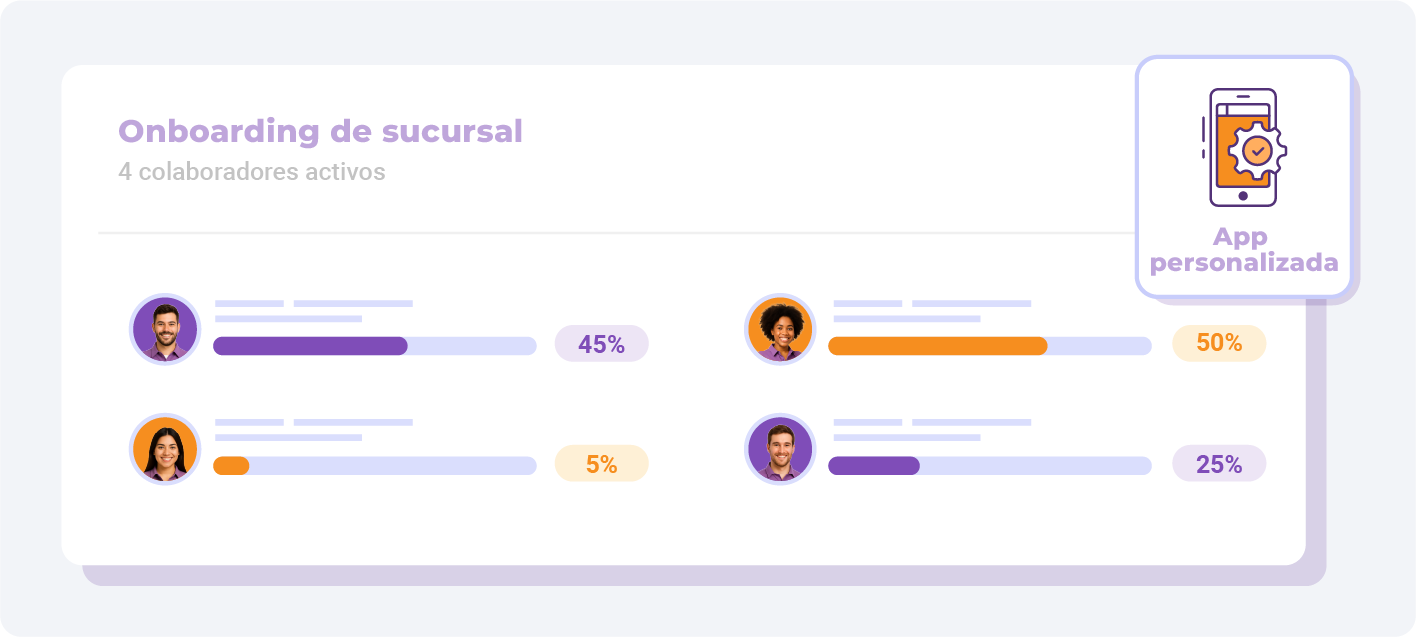
Task: Click the 45% purple badge
Action: (x=602, y=344)
